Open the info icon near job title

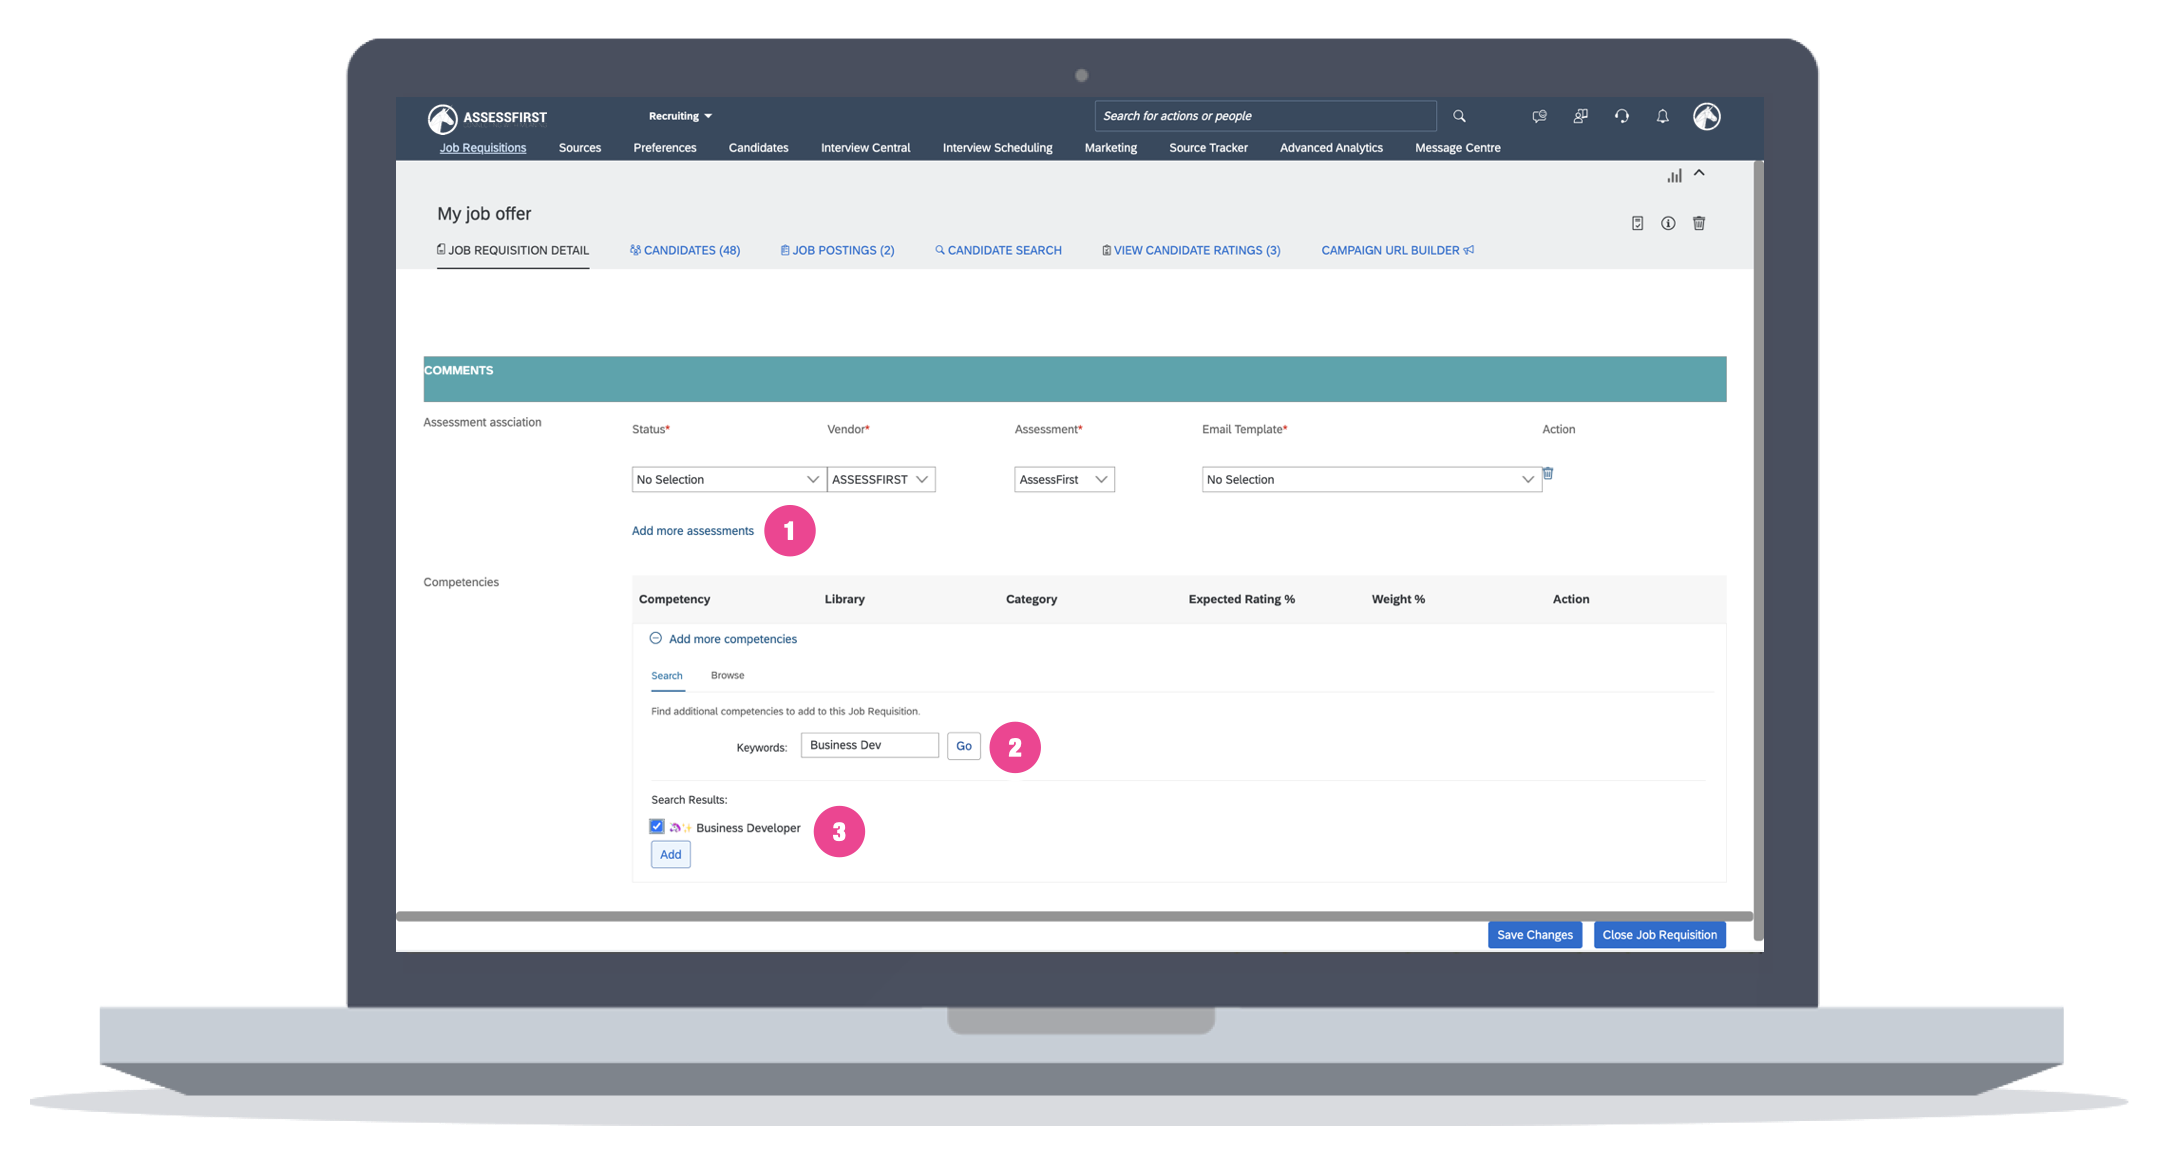(1667, 223)
